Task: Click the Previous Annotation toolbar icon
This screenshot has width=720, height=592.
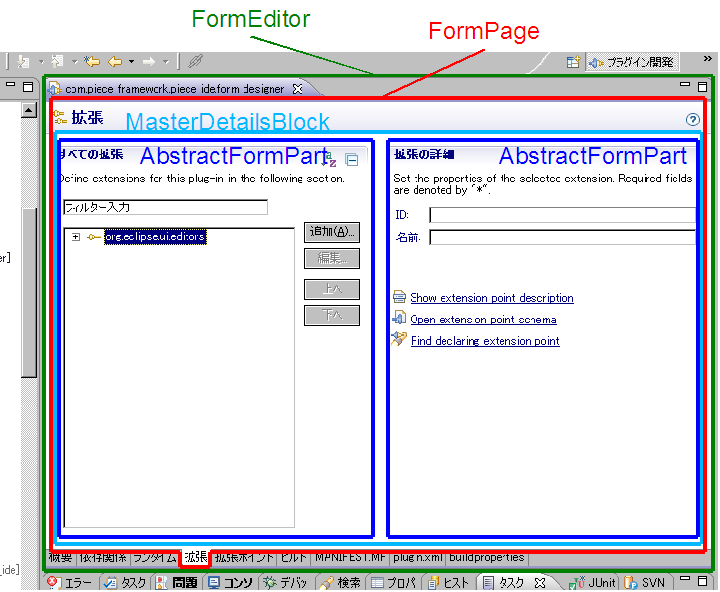Action: pyautogui.click(x=57, y=61)
